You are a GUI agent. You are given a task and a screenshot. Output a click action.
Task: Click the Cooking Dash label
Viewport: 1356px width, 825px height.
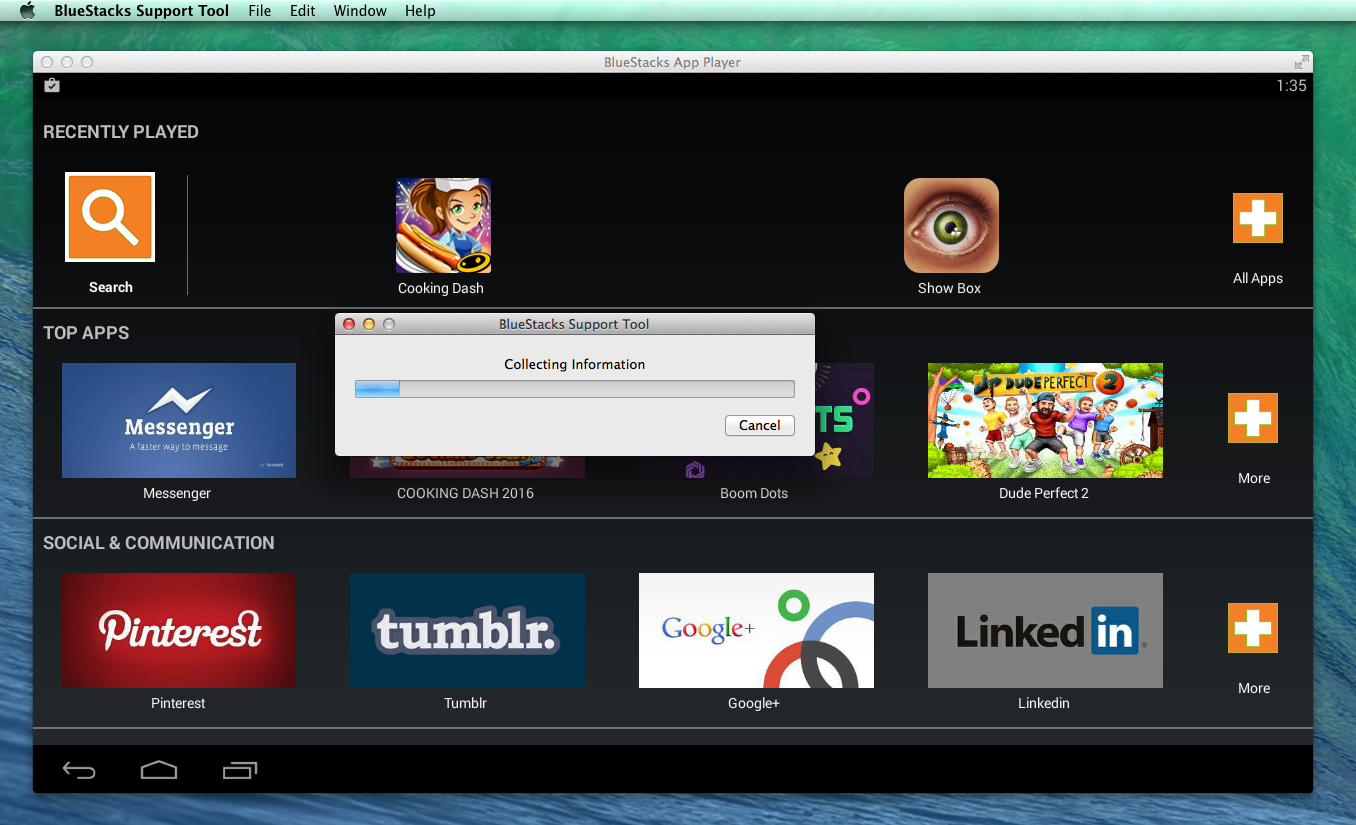pyautogui.click(x=441, y=288)
